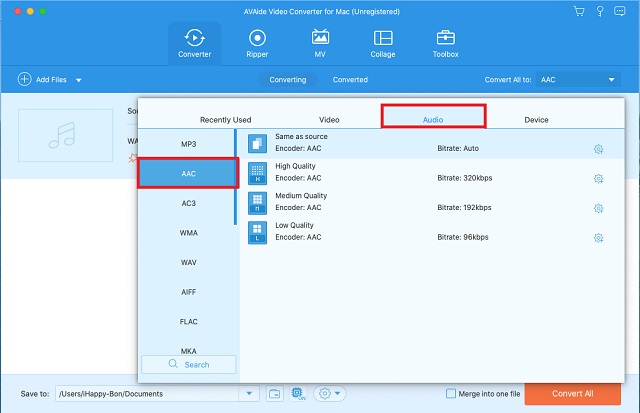
Task: Select the Same as source preset icon
Action: tap(257, 144)
